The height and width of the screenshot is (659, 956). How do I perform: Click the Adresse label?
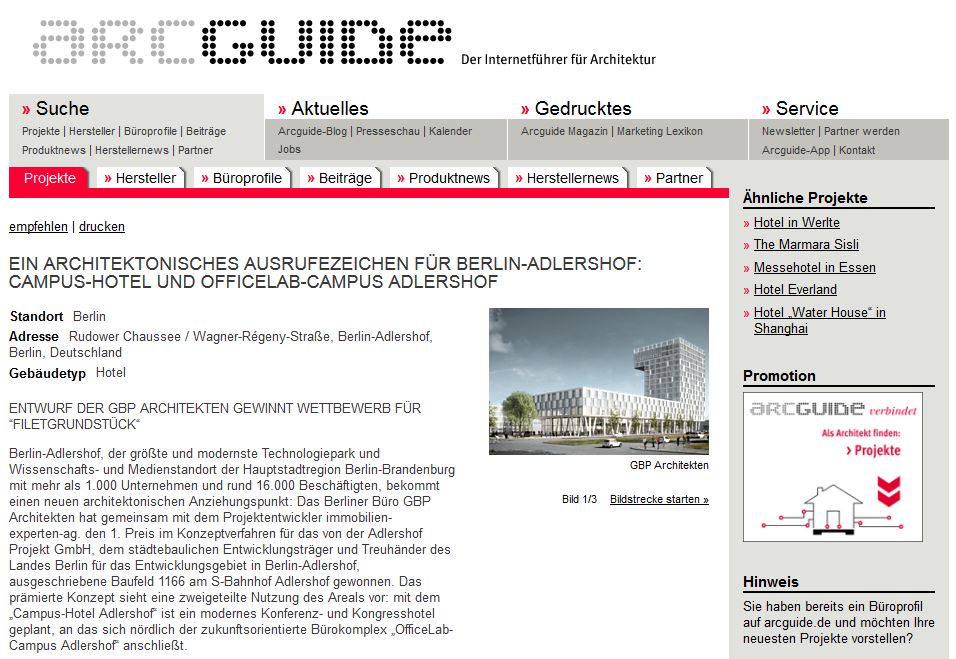coord(34,337)
